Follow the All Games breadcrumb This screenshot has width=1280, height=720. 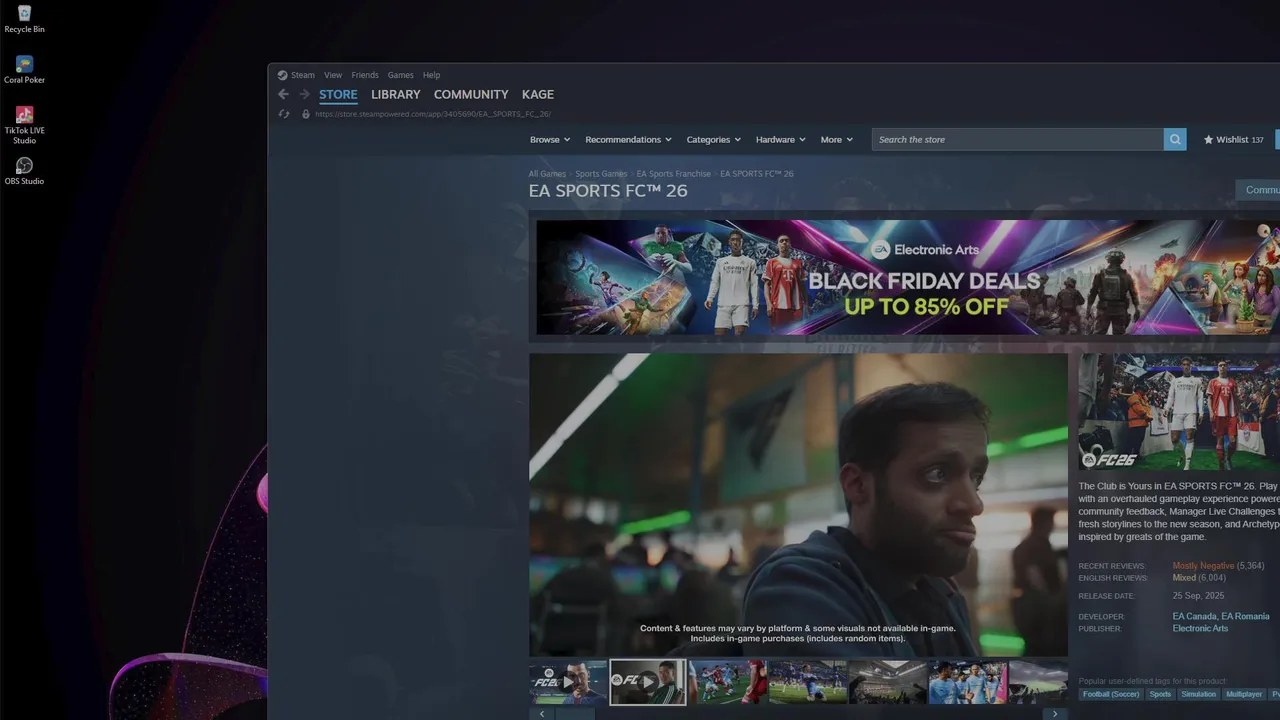tap(547, 174)
